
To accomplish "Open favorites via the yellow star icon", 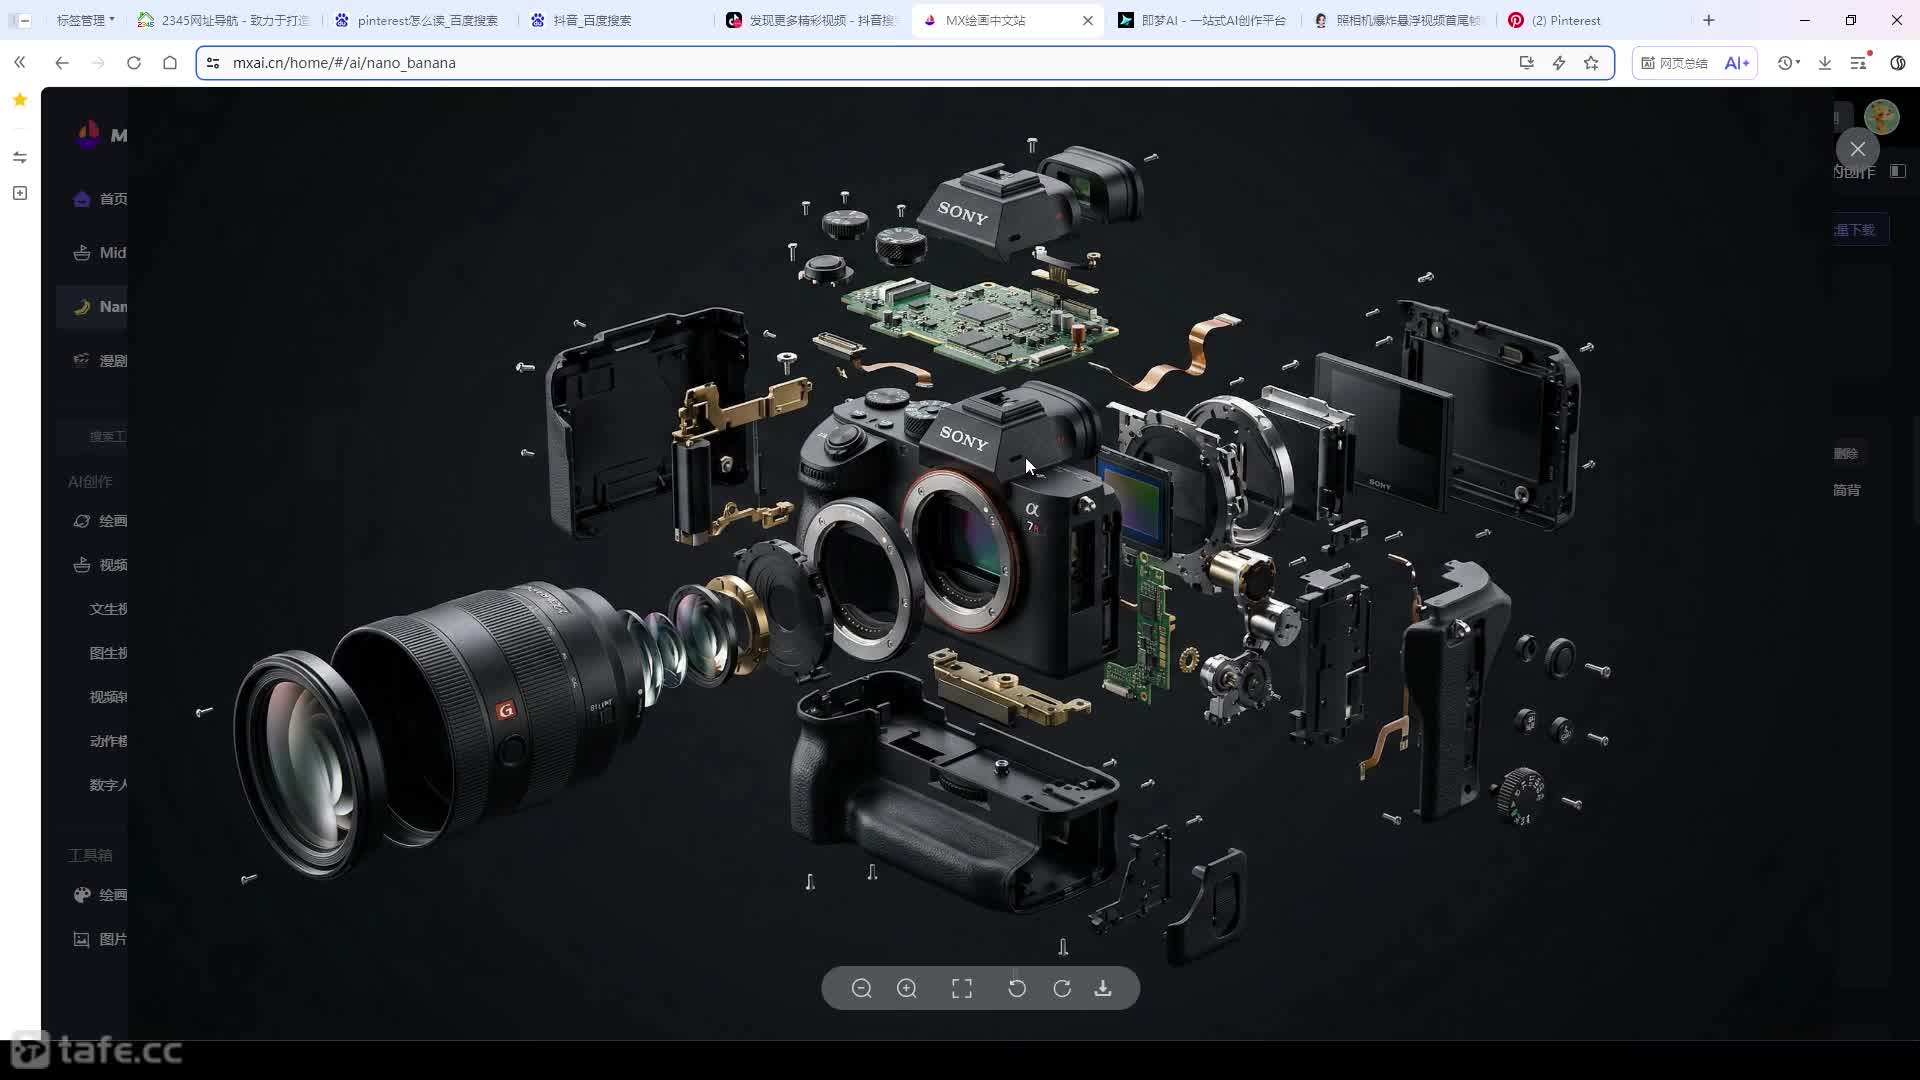I will click(x=20, y=100).
